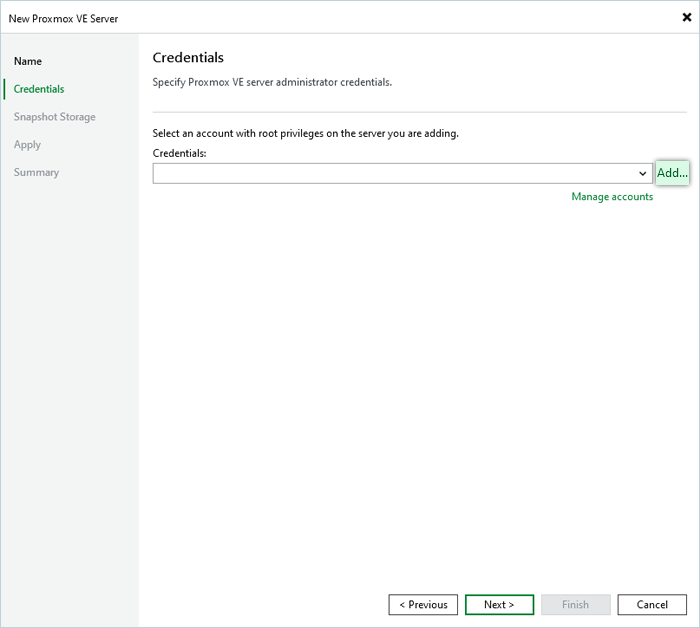Switch to the Summary wizard step

pos(36,173)
